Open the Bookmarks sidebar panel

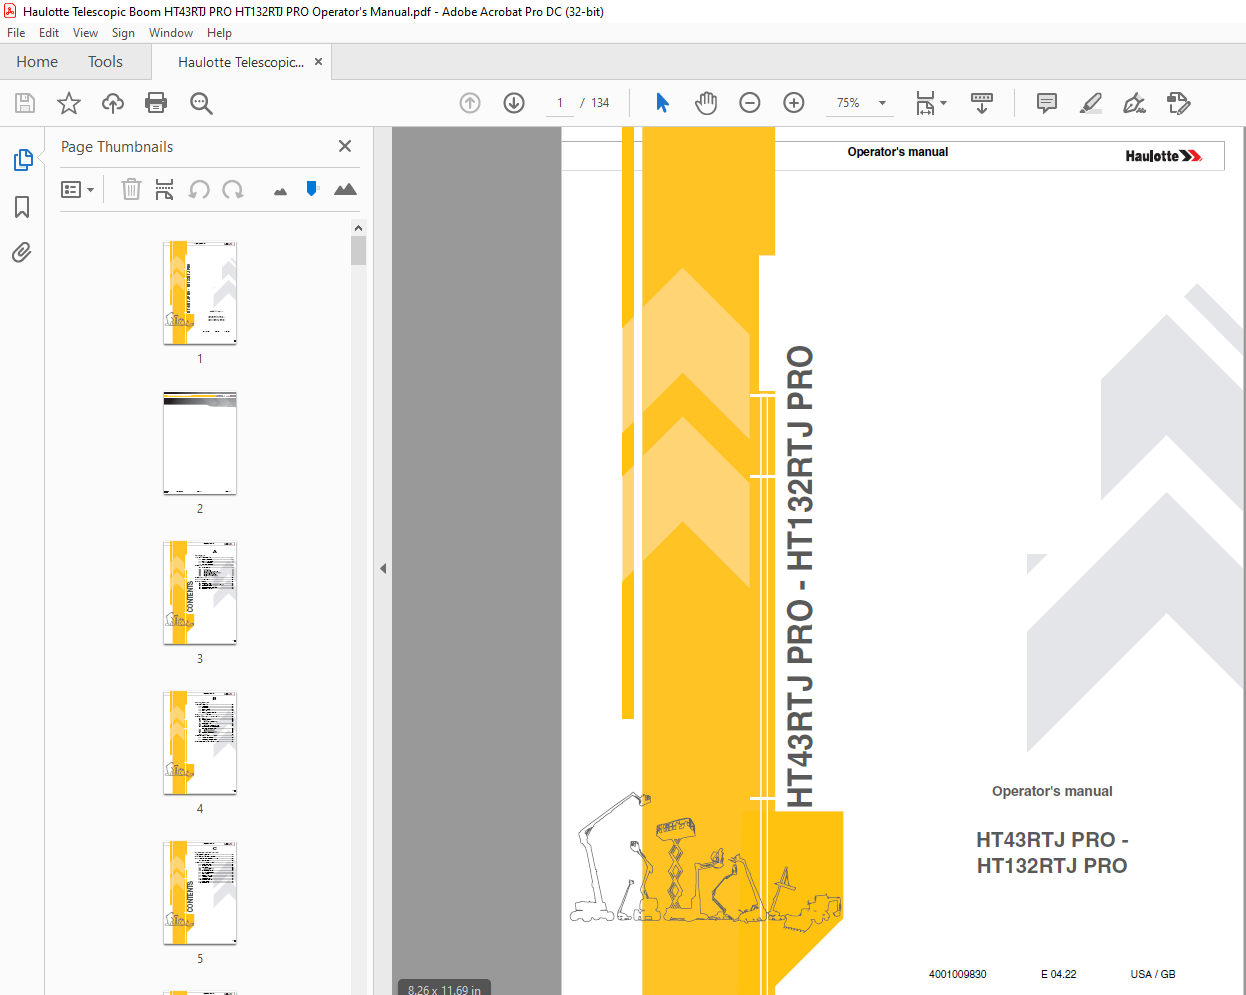point(22,207)
